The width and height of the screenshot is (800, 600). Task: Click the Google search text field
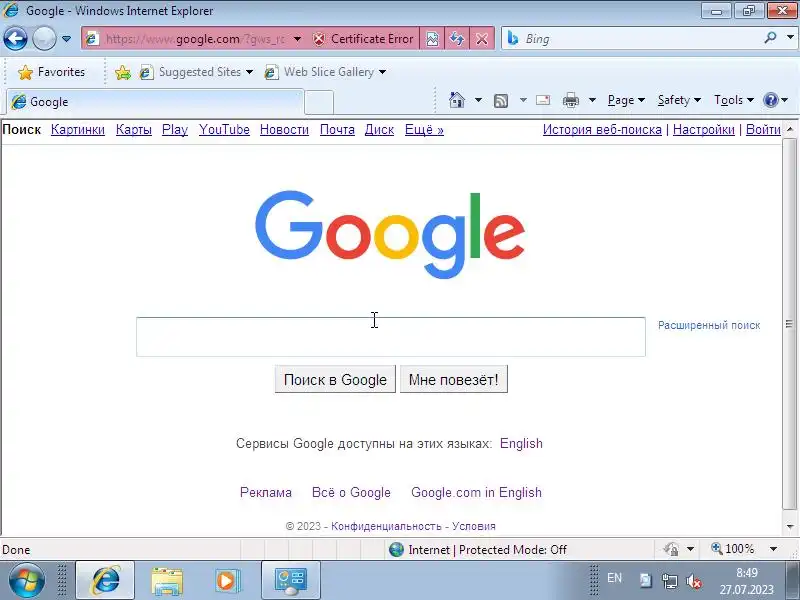(391, 337)
